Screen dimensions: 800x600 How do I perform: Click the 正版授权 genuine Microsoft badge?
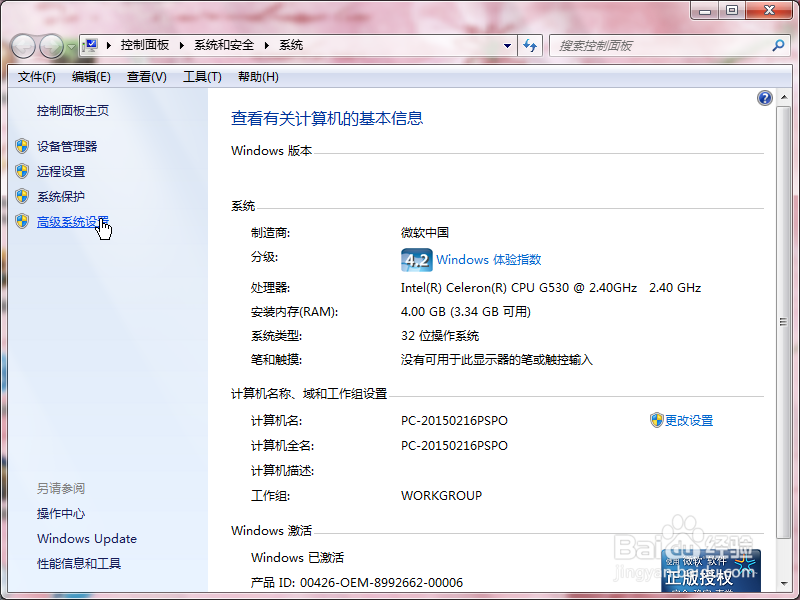click(711, 570)
